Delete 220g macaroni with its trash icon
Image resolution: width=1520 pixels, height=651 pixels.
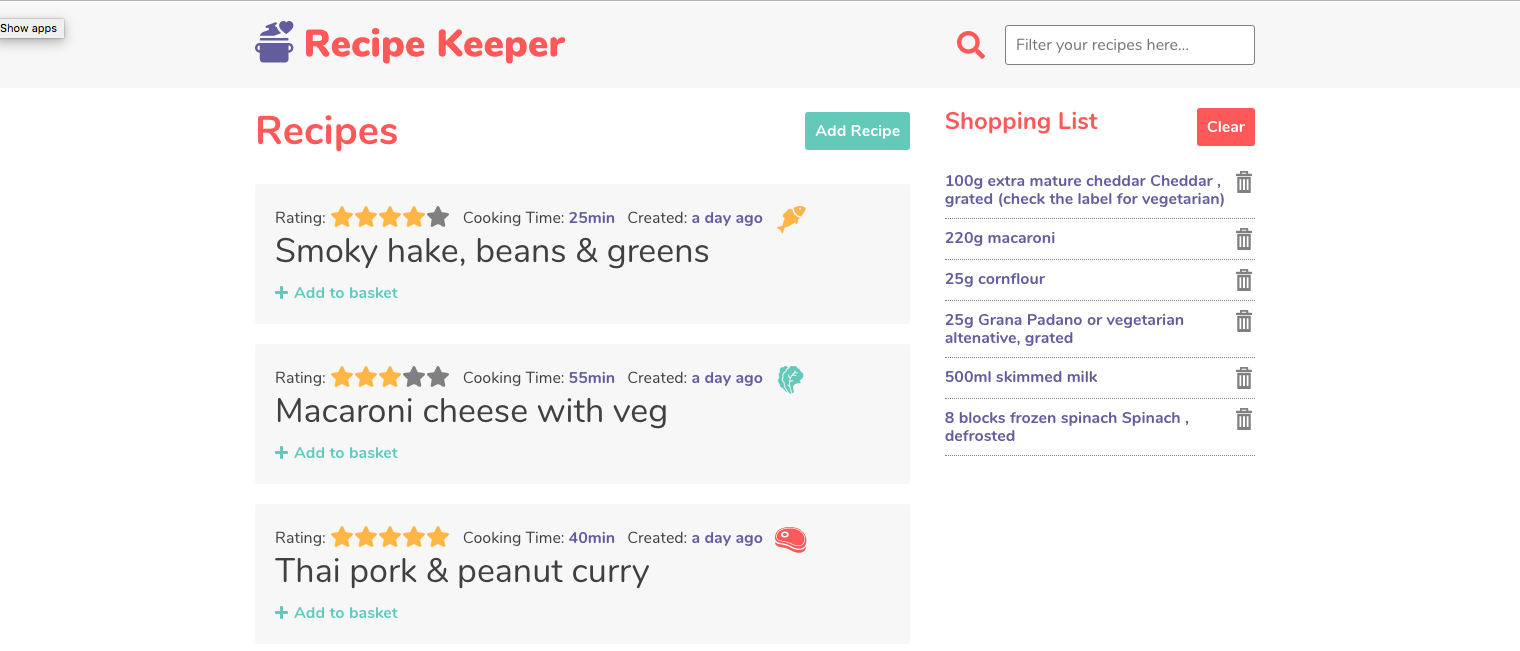pos(1243,239)
